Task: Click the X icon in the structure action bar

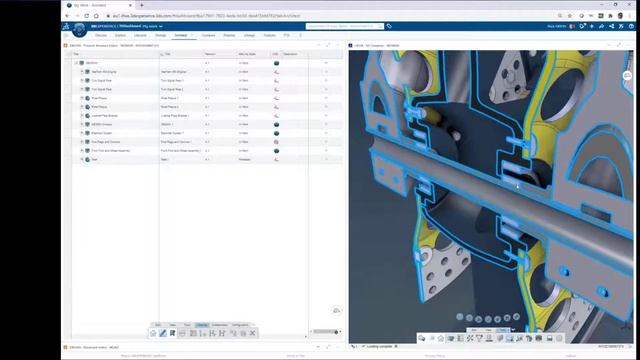Action: (x=253, y=333)
